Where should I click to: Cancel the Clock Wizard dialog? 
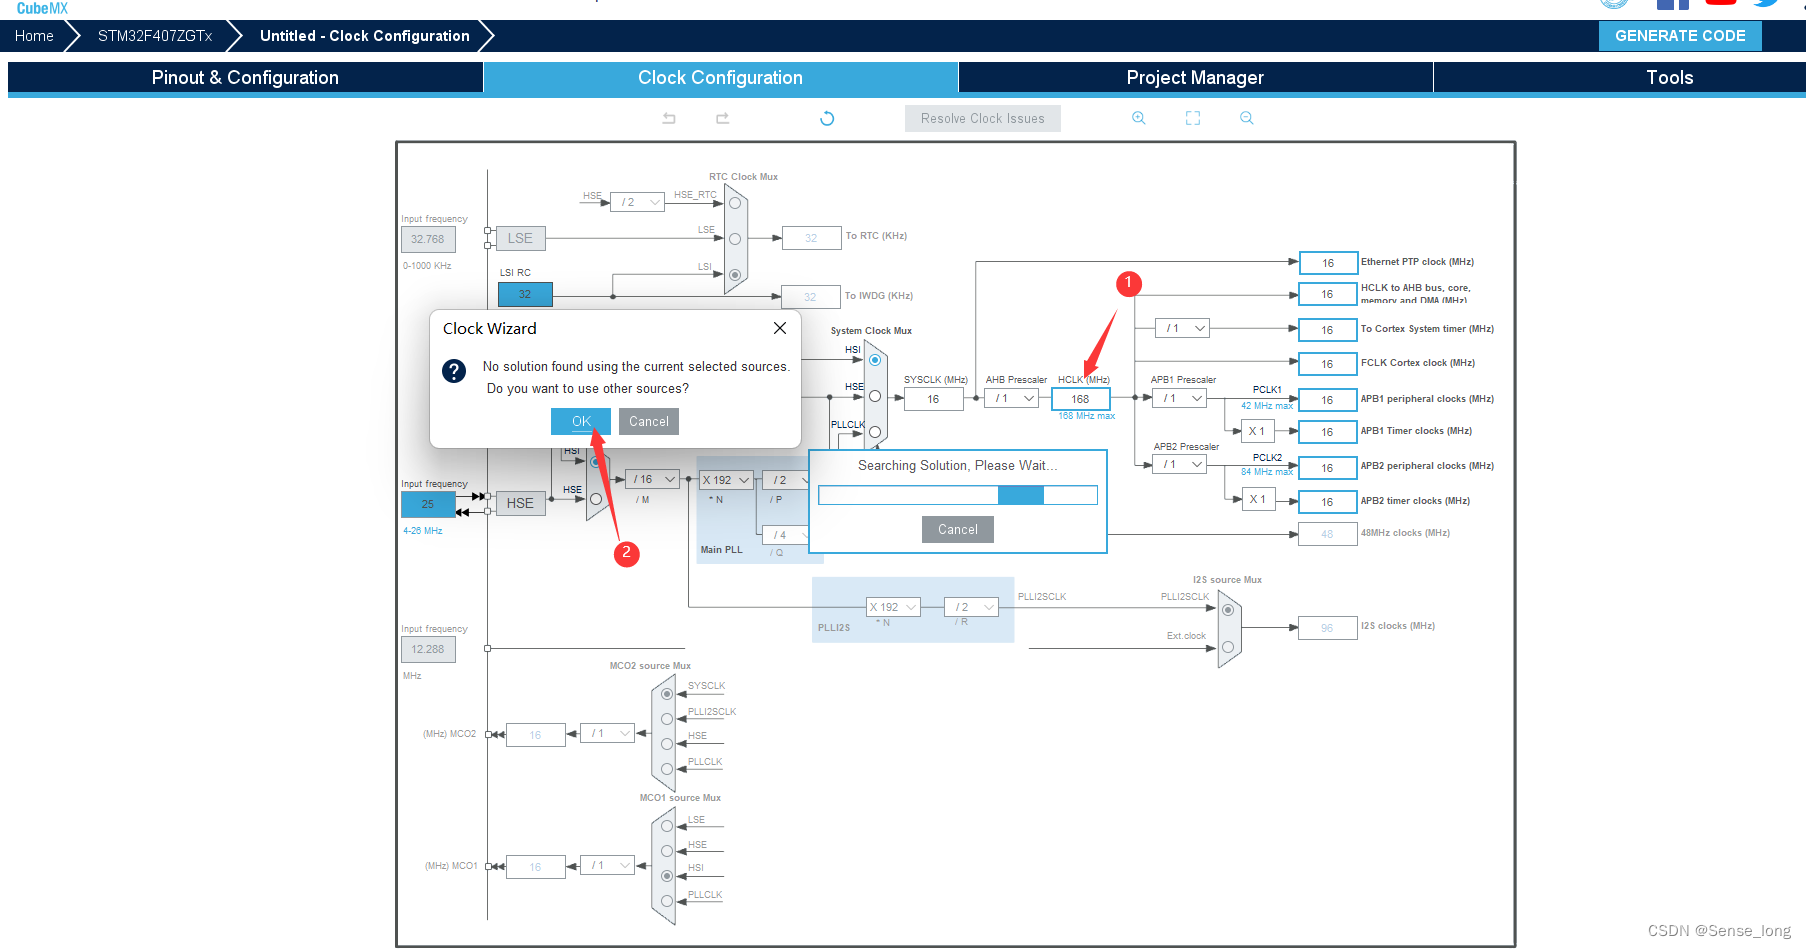click(649, 421)
